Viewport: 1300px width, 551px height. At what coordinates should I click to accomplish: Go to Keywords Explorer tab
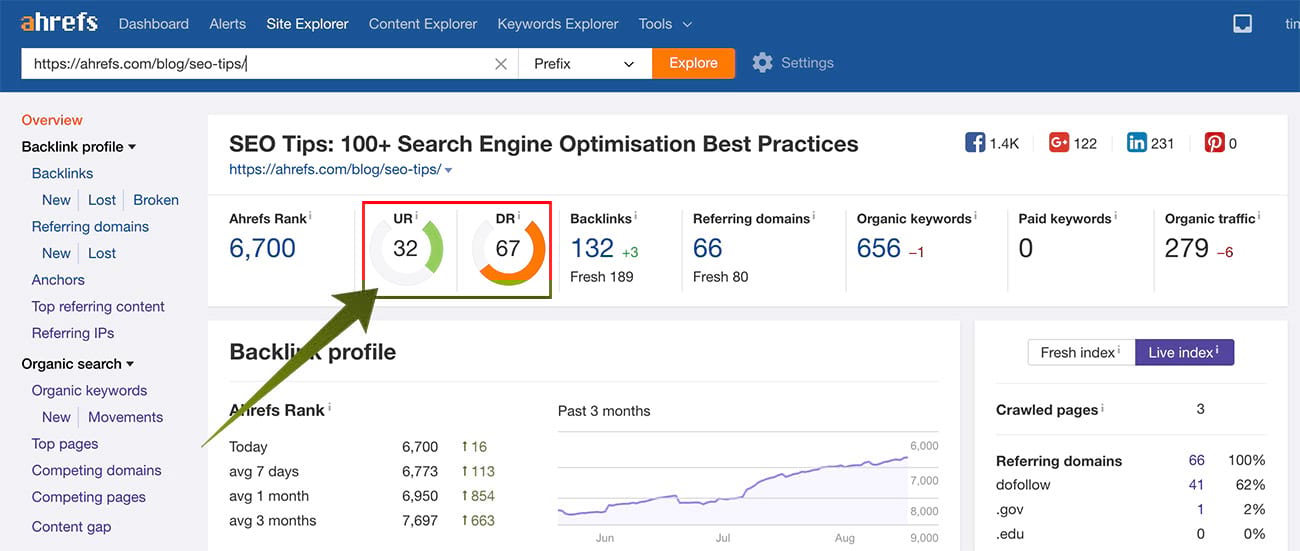(558, 23)
